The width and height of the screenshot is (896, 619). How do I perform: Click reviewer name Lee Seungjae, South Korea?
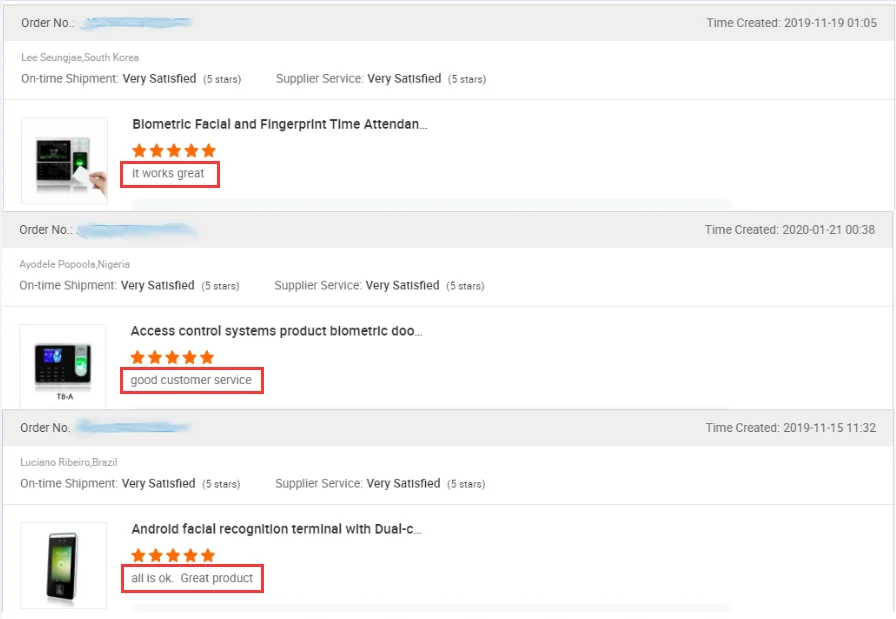pyautogui.click(x=80, y=57)
